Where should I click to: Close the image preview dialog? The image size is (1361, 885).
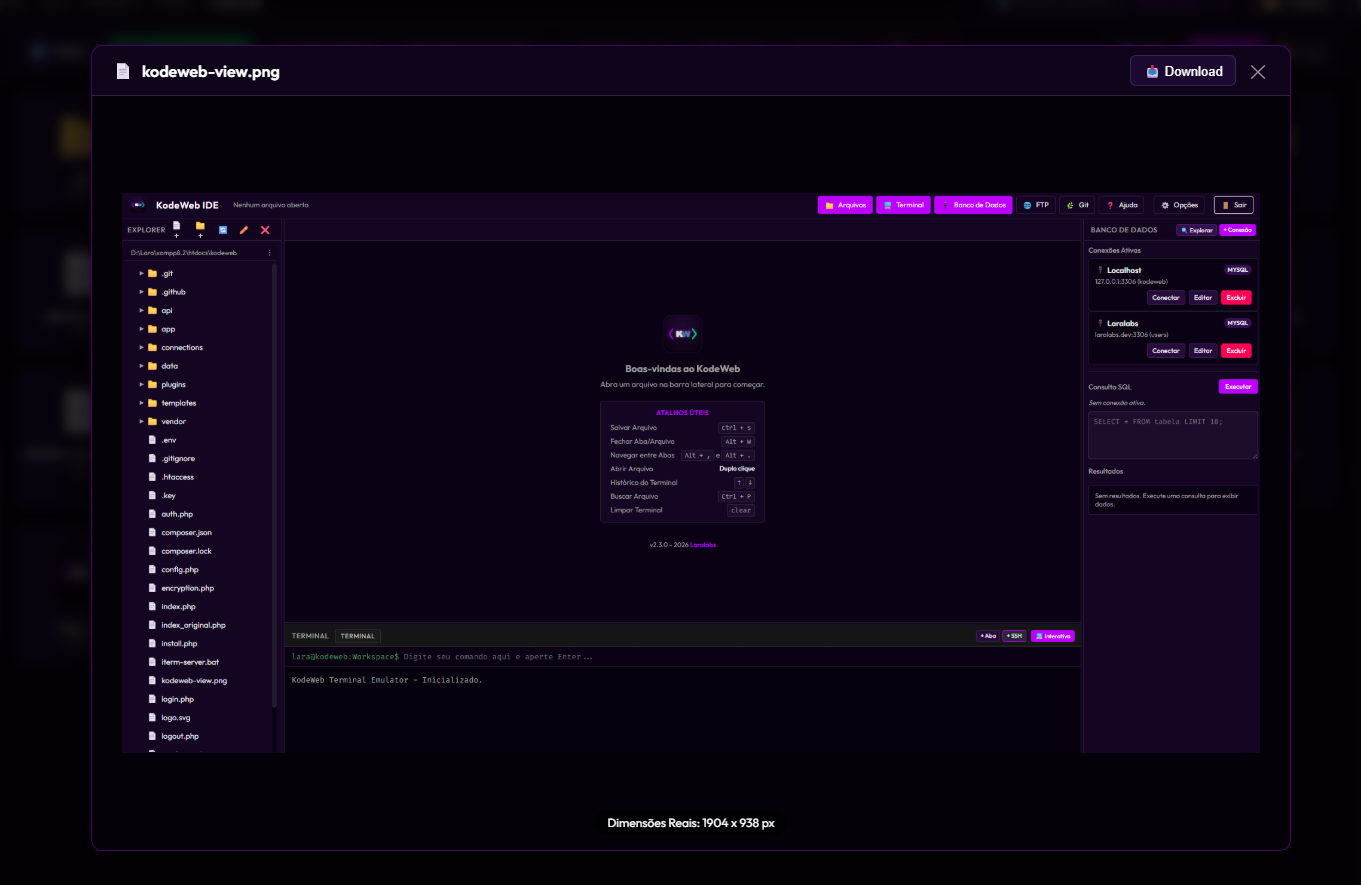[x=1258, y=72]
